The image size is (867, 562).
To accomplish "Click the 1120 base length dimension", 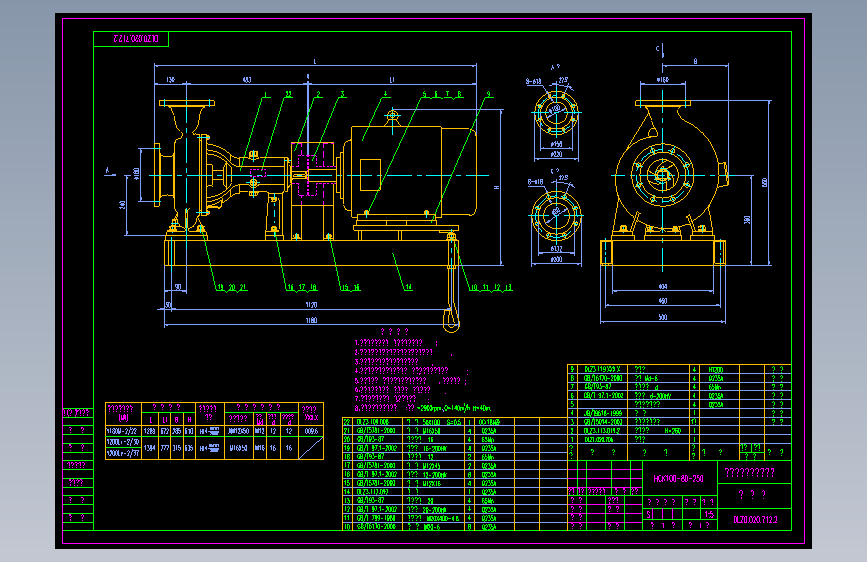I will 311,305.
